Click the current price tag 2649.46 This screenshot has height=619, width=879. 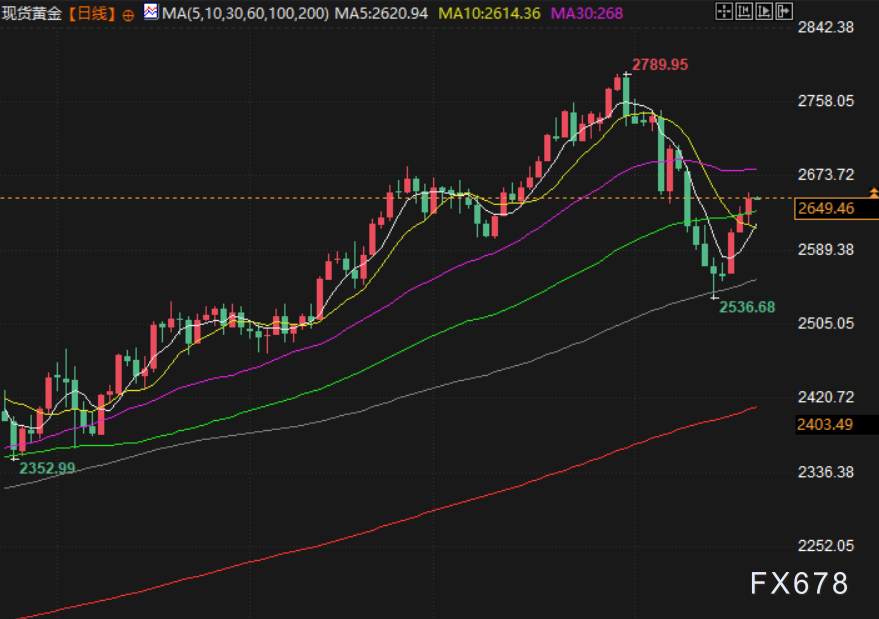click(x=826, y=208)
